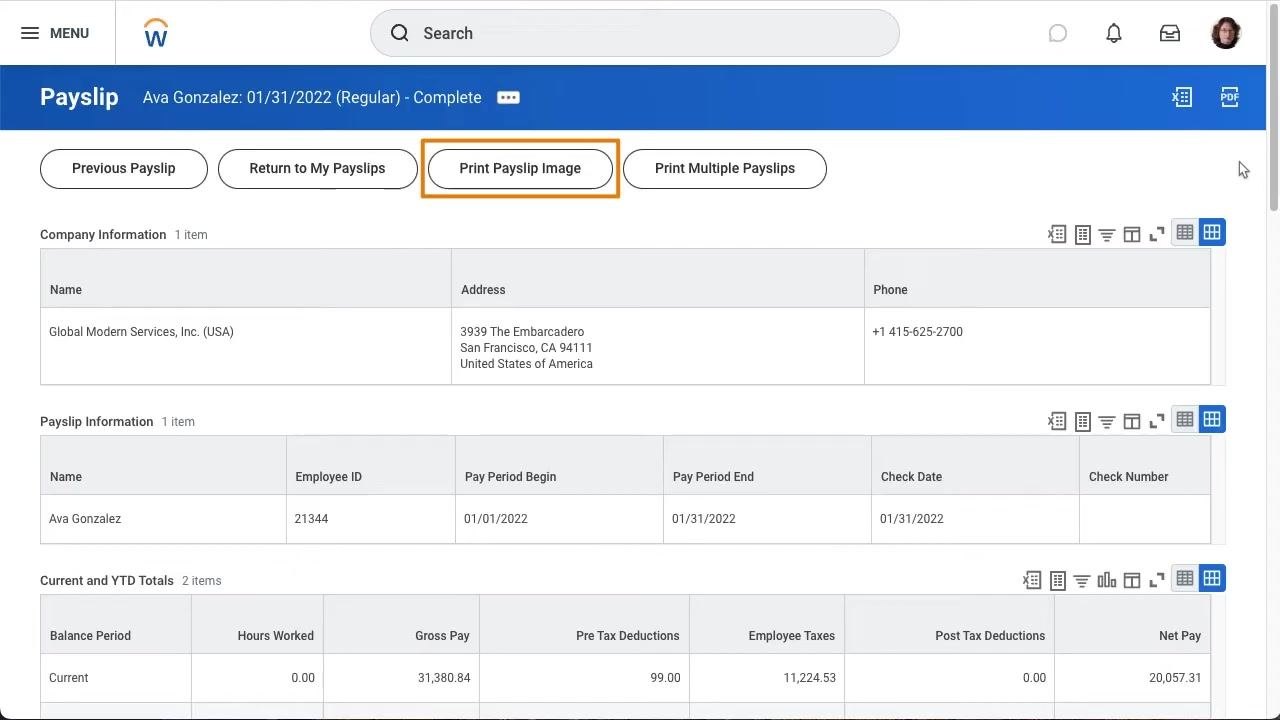Export page to Excel in header
This screenshot has height=720, width=1280.
(x=1182, y=97)
